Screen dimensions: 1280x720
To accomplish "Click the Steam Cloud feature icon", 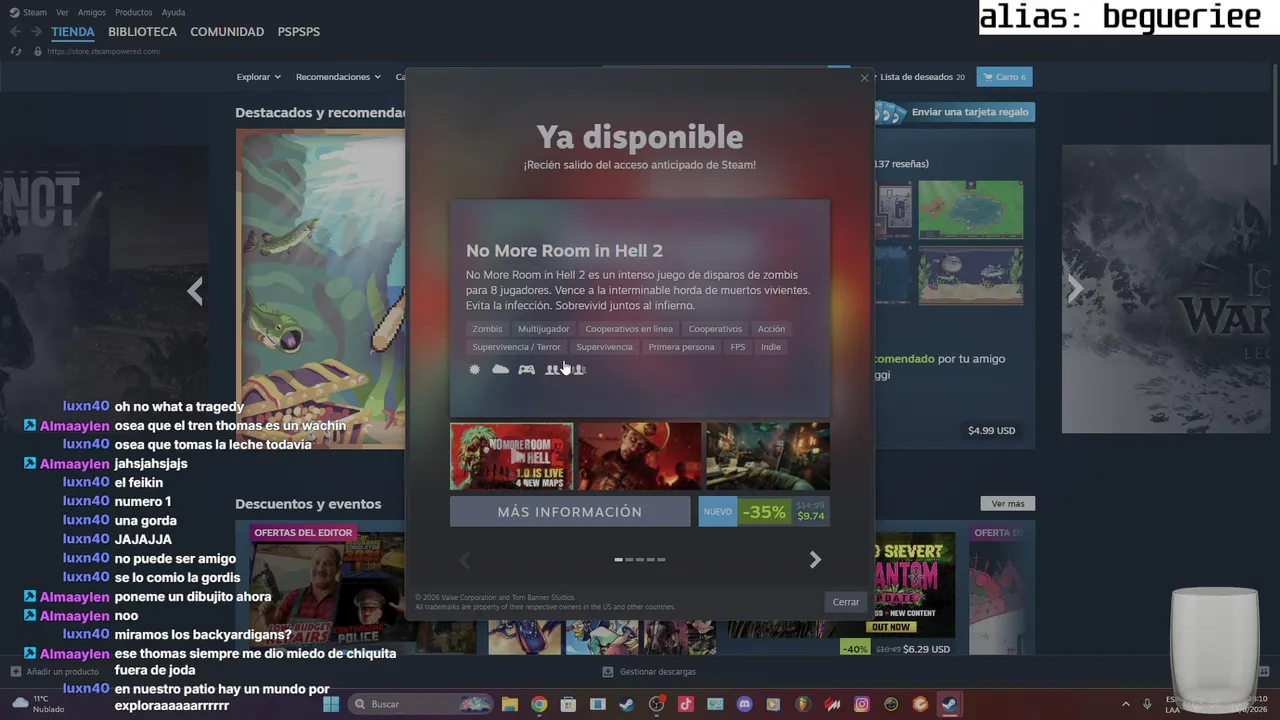I will pos(500,370).
